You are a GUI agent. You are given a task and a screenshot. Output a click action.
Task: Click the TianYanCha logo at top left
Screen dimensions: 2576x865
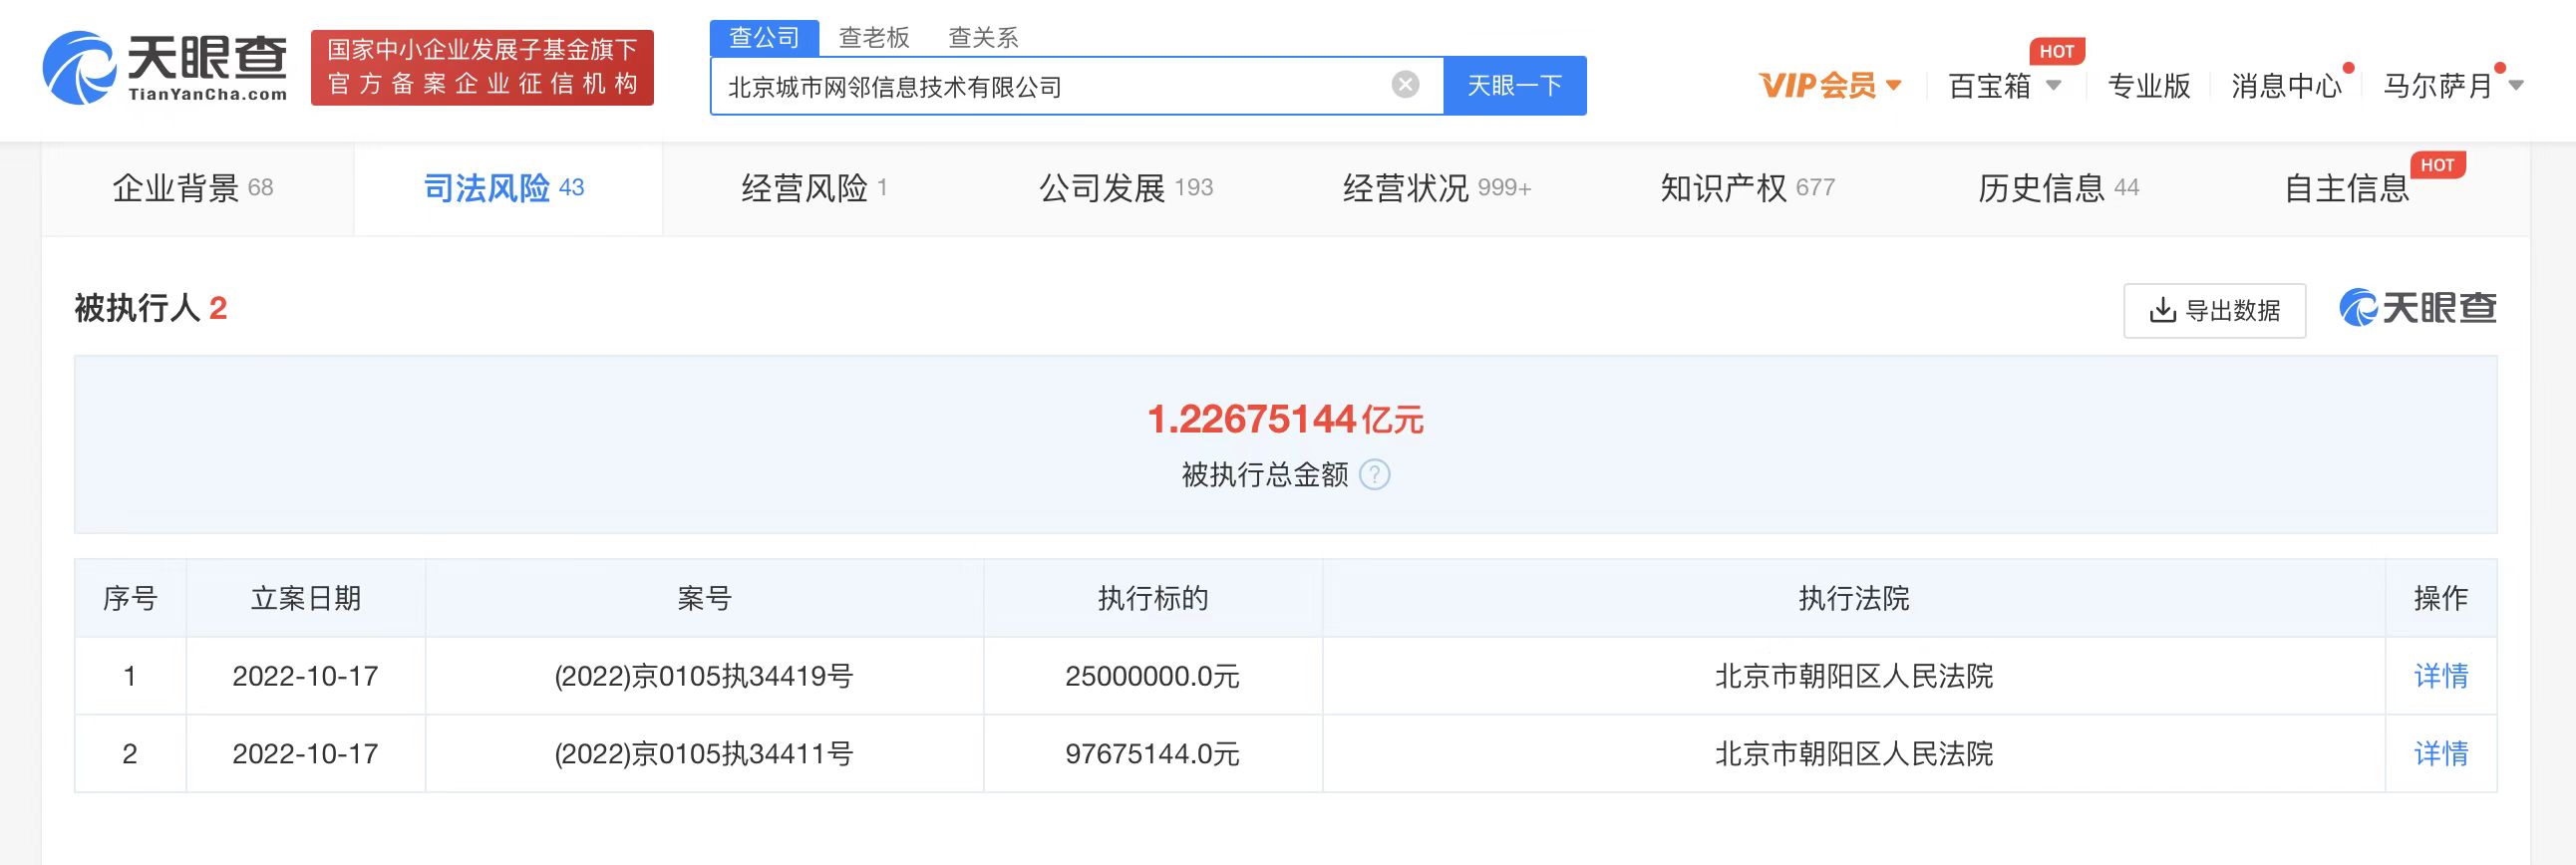click(x=165, y=67)
